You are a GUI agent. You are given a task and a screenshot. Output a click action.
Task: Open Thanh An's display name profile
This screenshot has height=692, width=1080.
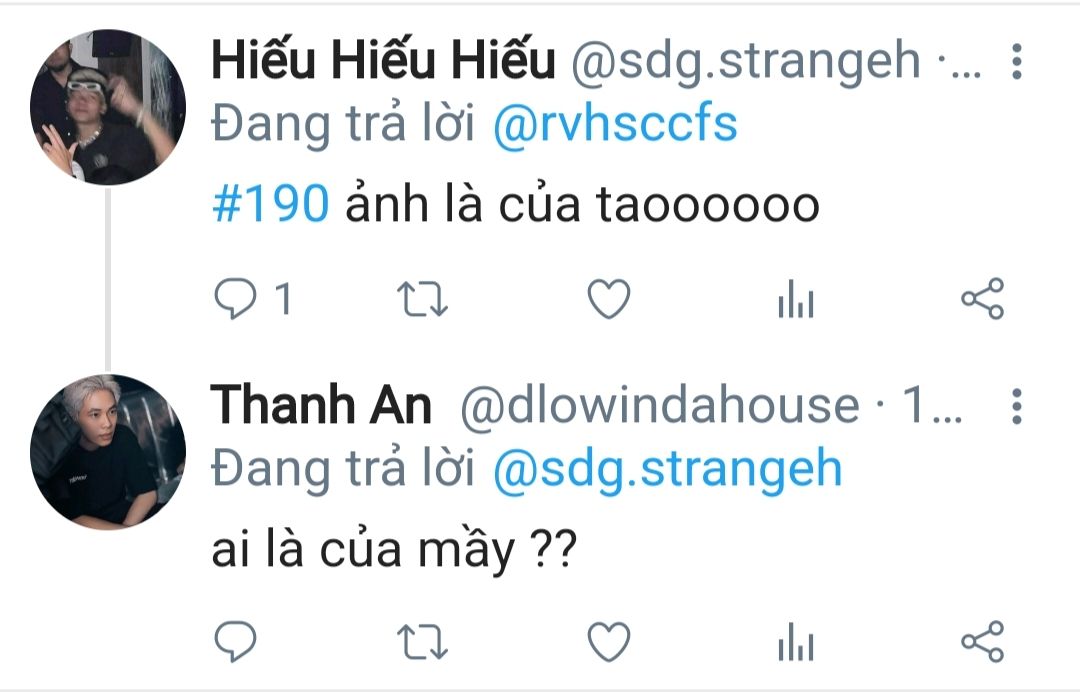pyautogui.click(x=321, y=405)
